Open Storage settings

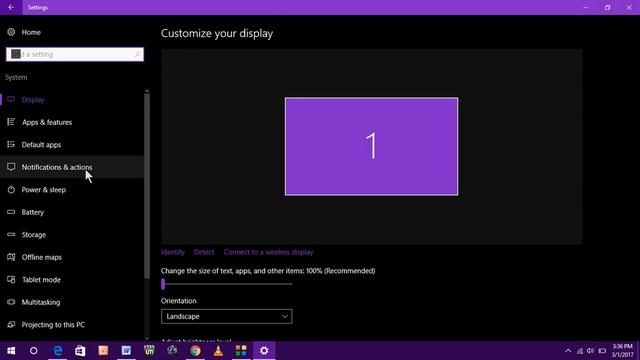pyautogui.click(x=72, y=234)
